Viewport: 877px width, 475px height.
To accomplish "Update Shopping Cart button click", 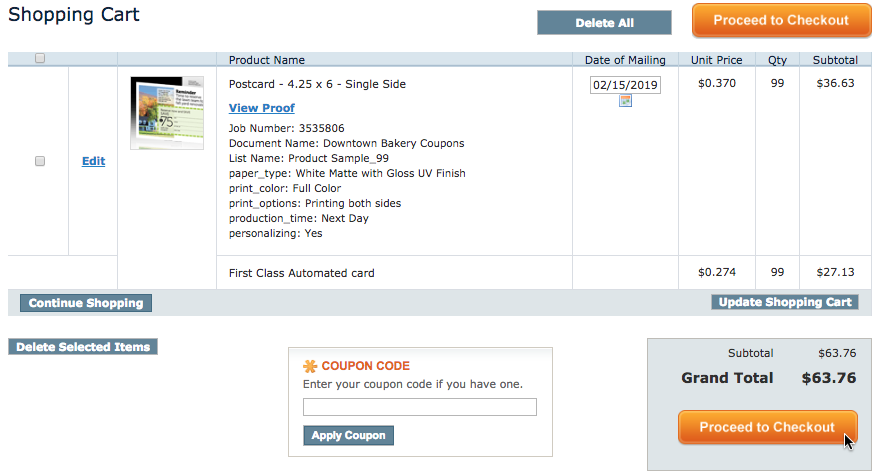I will pyautogui.click(x=785, y=302).
